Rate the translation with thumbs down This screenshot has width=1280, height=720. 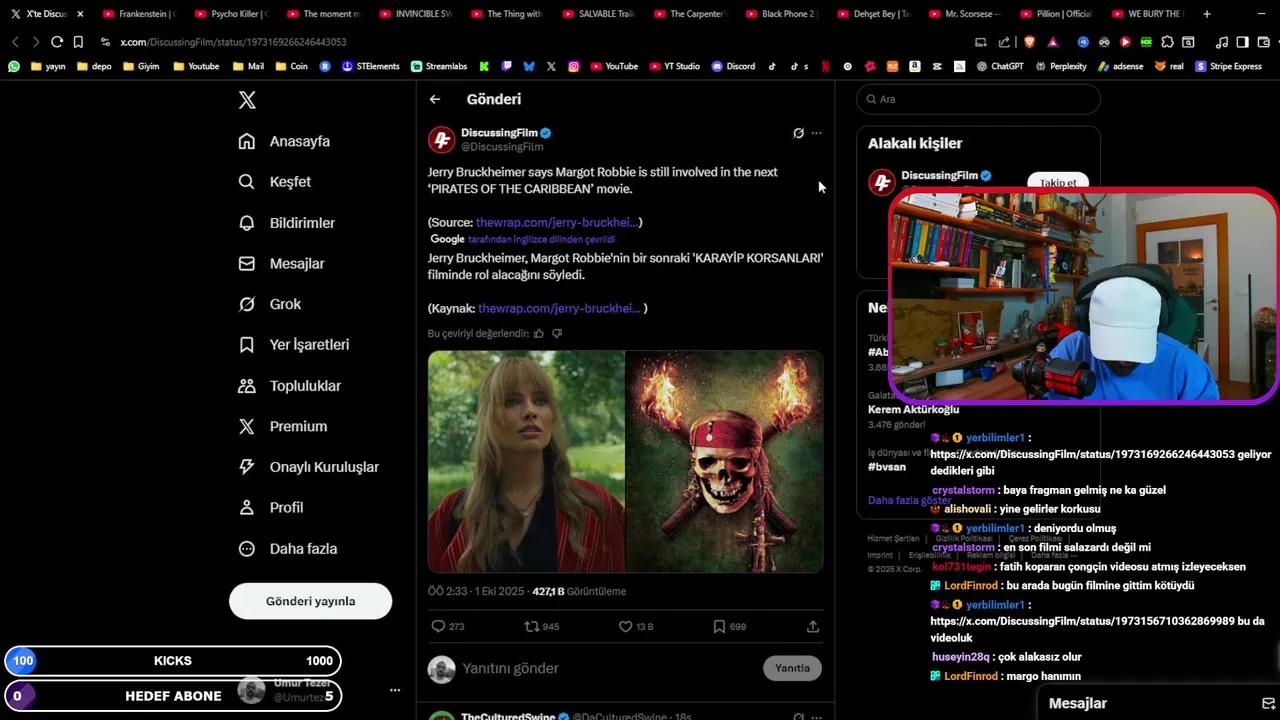(557, 334)
